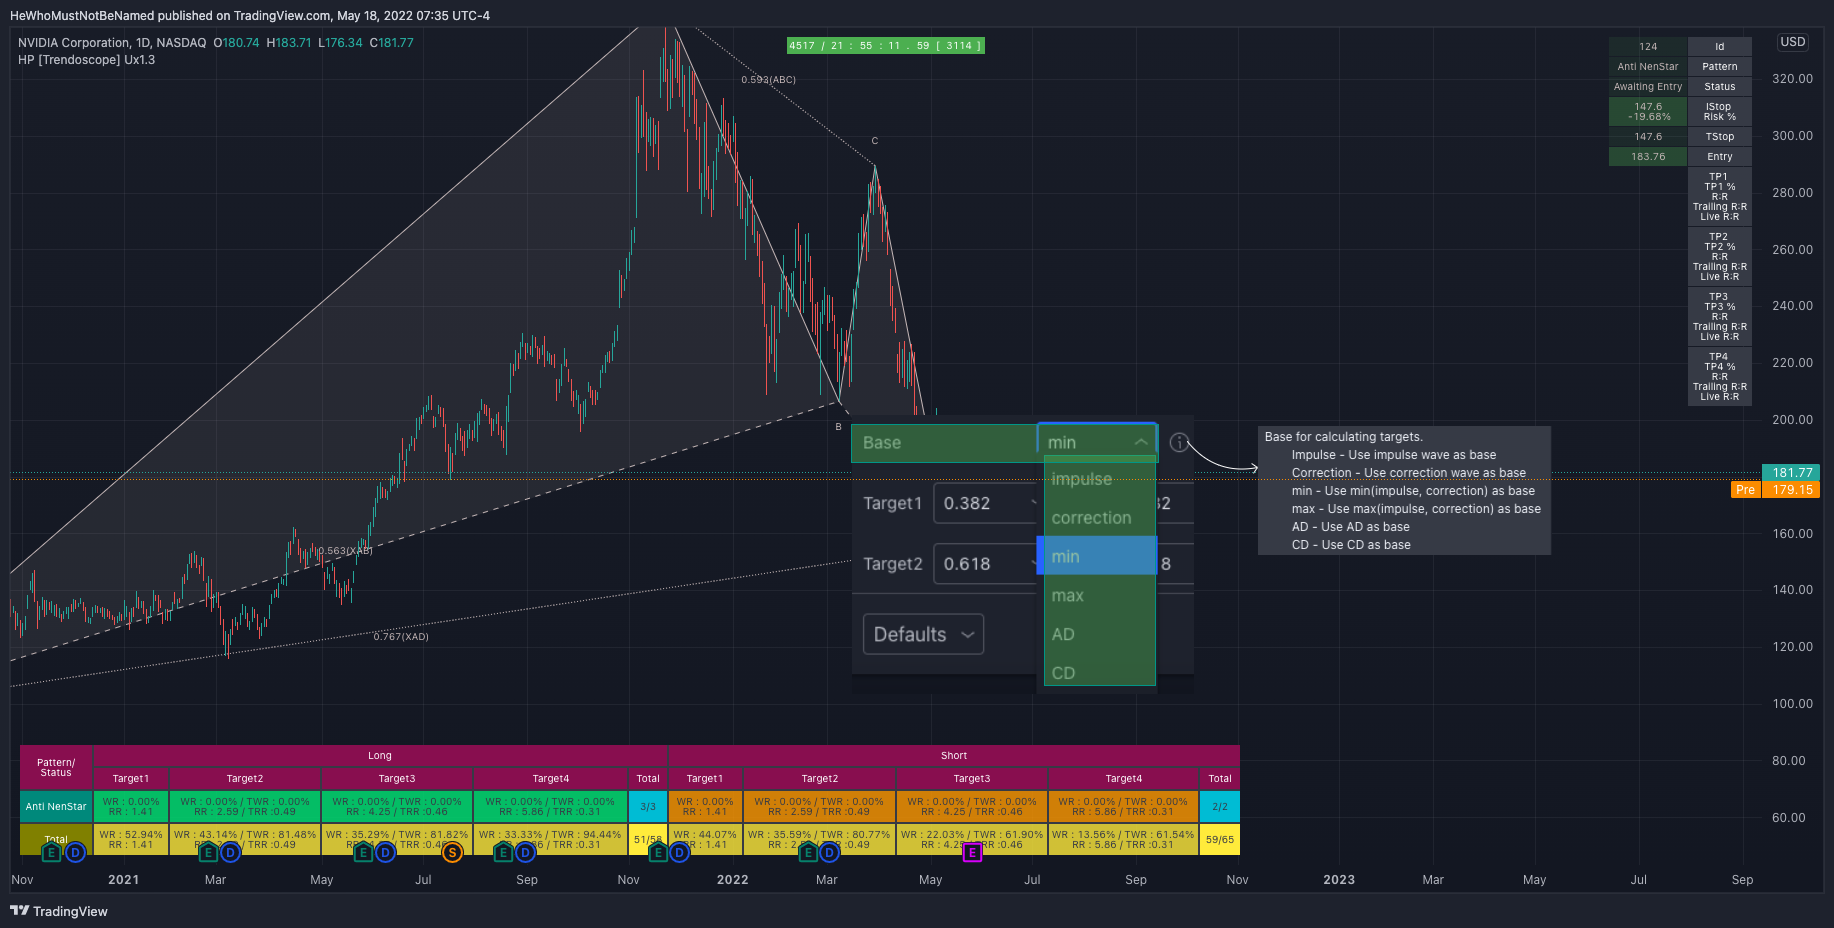The image size is (1834, 928).
Task: Click dividend D marker above Mar 2021
Action: click(230, 853)
